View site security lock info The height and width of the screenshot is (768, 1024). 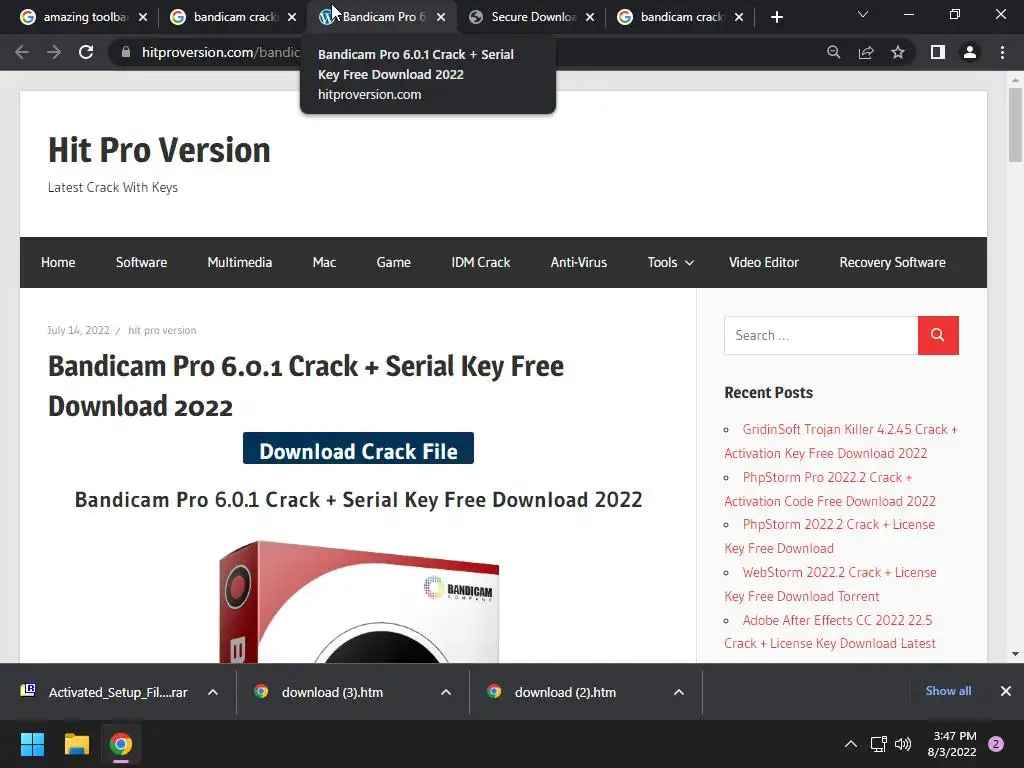pyautogui.click(x=126, y=52)
